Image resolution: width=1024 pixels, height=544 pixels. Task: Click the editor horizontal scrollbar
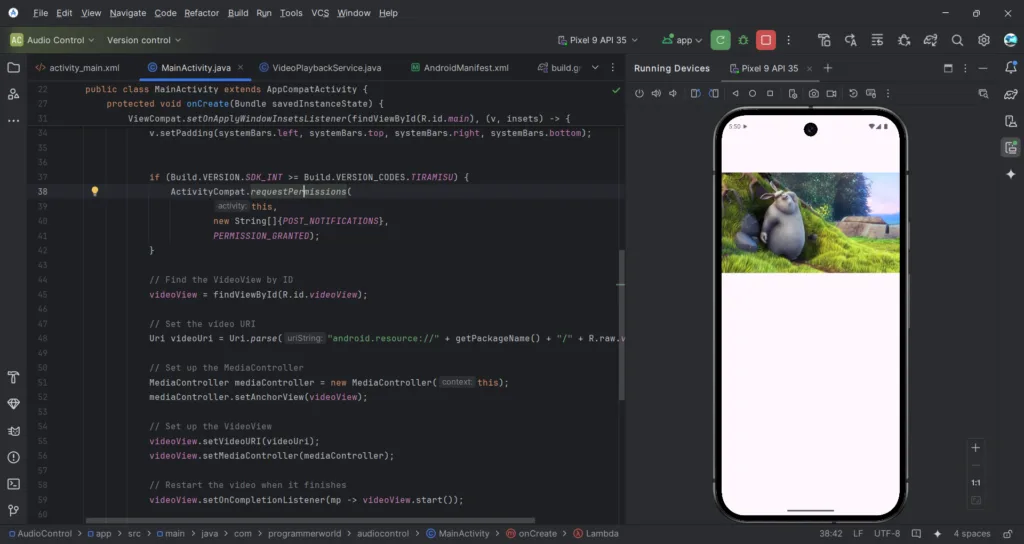(x=350, y=520)
